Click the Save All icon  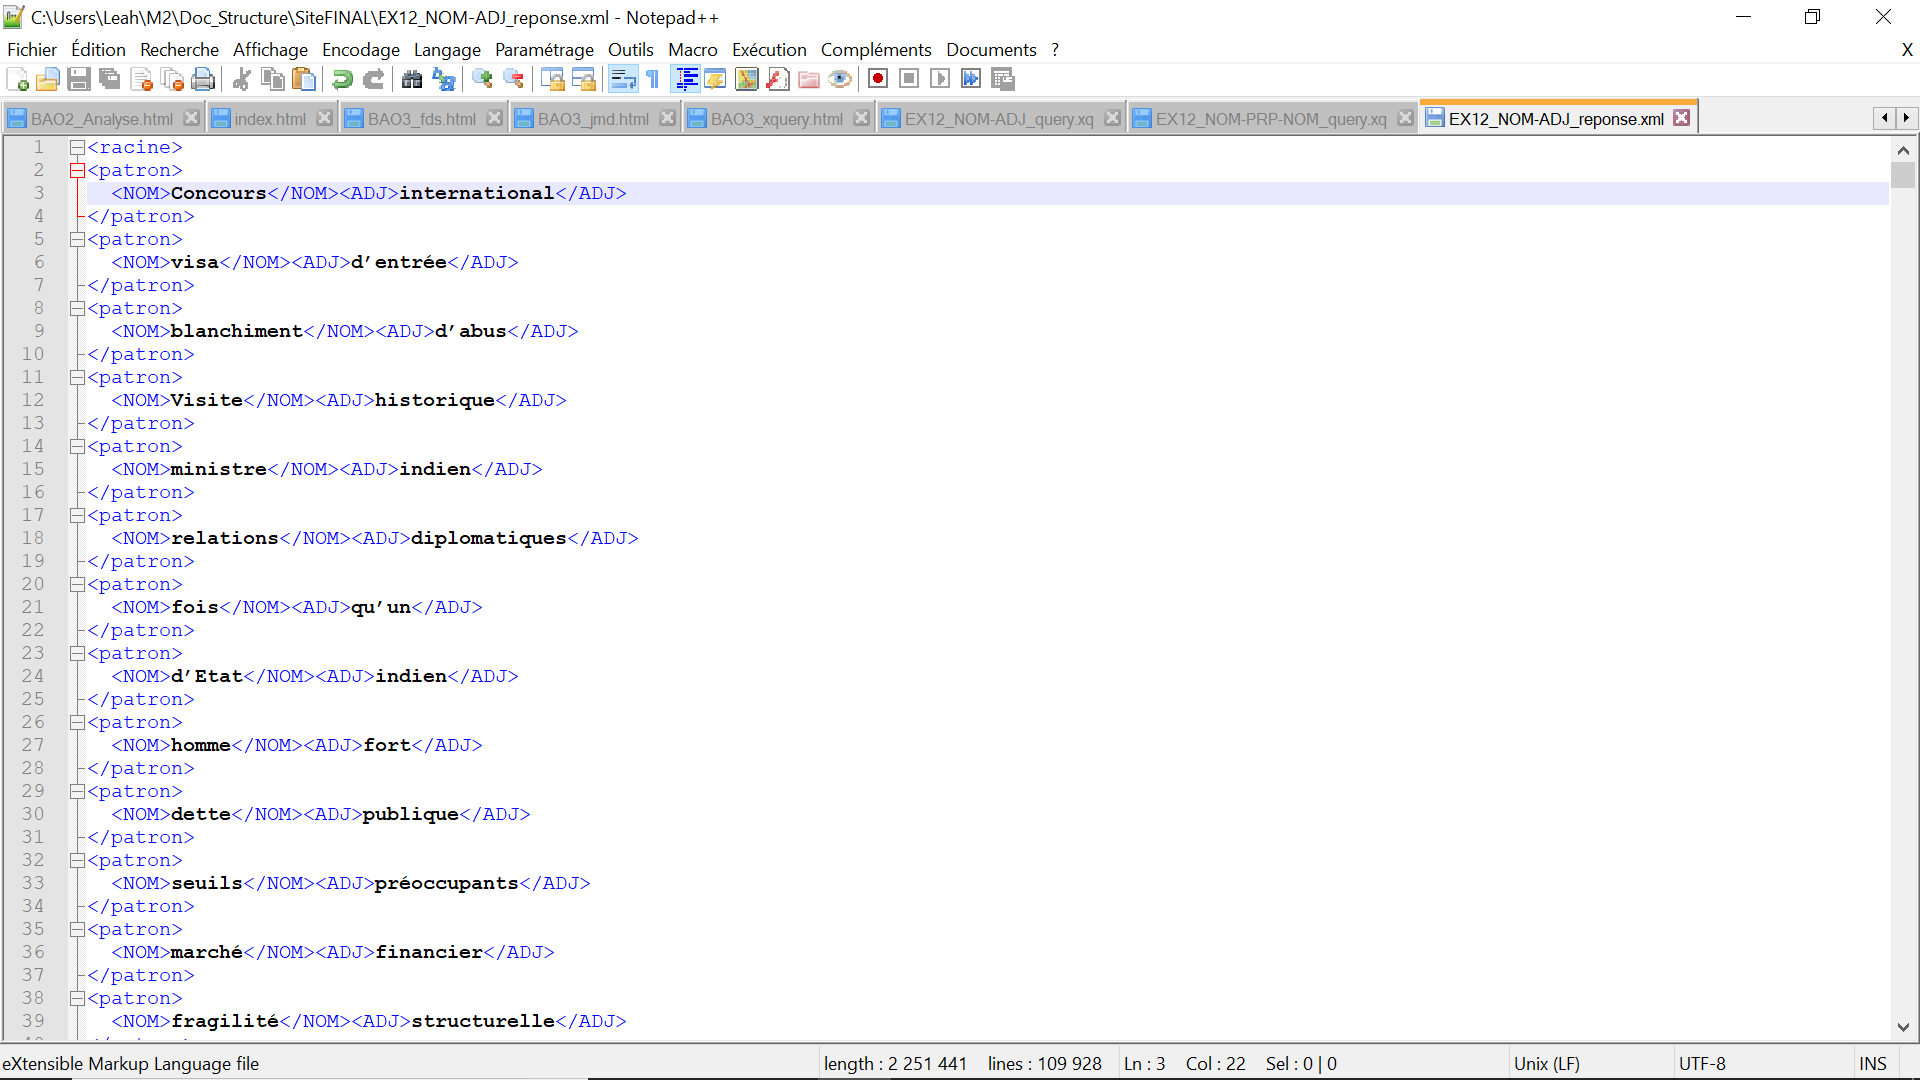pos(110,80)
